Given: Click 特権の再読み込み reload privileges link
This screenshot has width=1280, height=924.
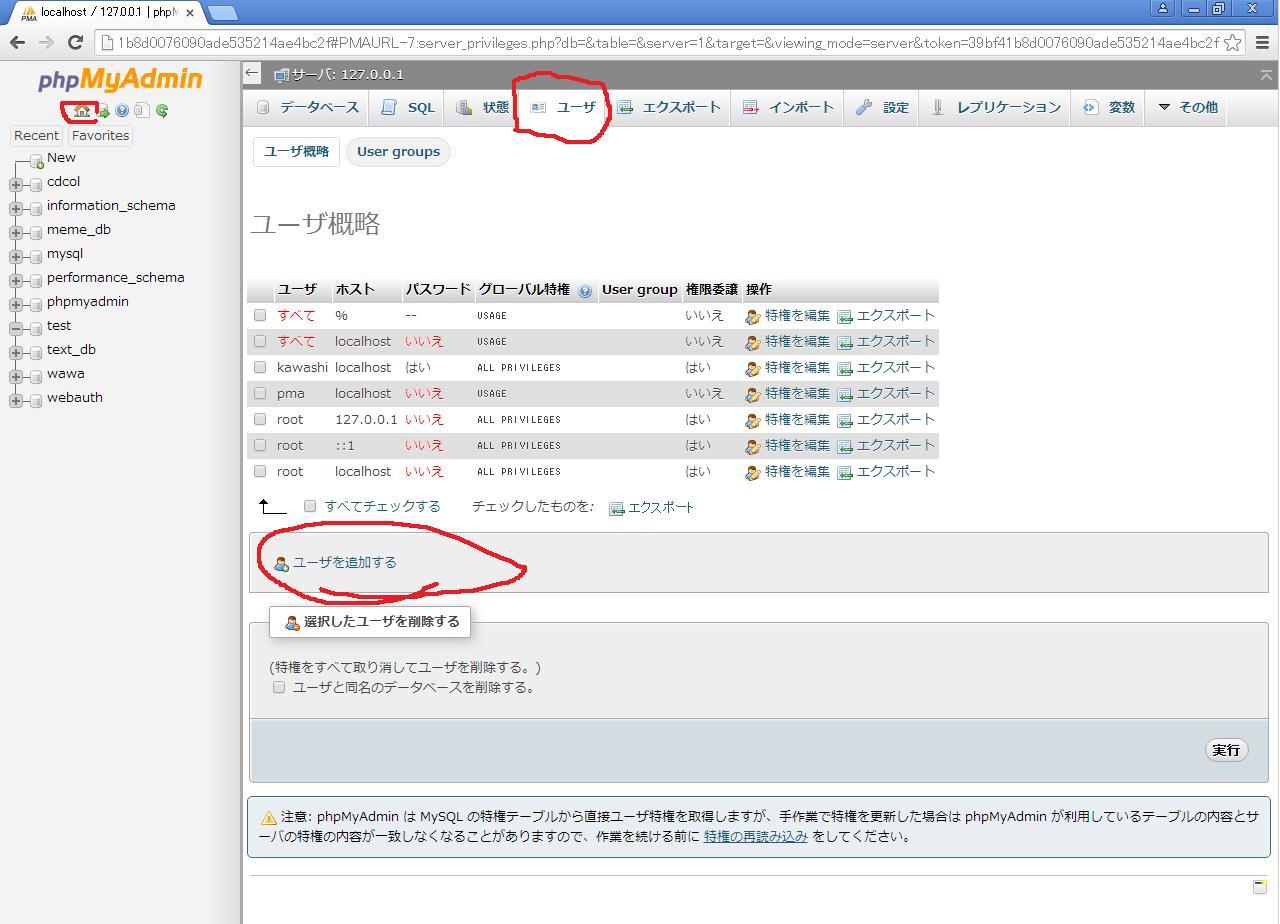Looking at the screenshot, I should click(x=755, y=837).
